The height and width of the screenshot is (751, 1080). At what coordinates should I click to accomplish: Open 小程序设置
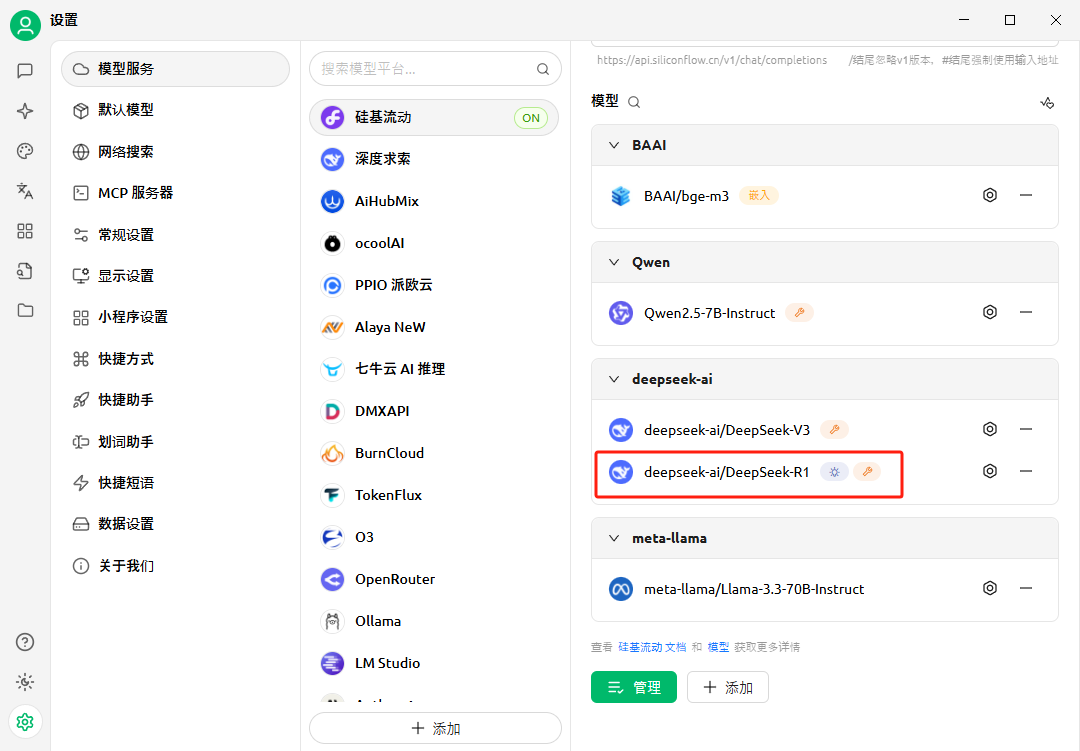coord(176,318)
